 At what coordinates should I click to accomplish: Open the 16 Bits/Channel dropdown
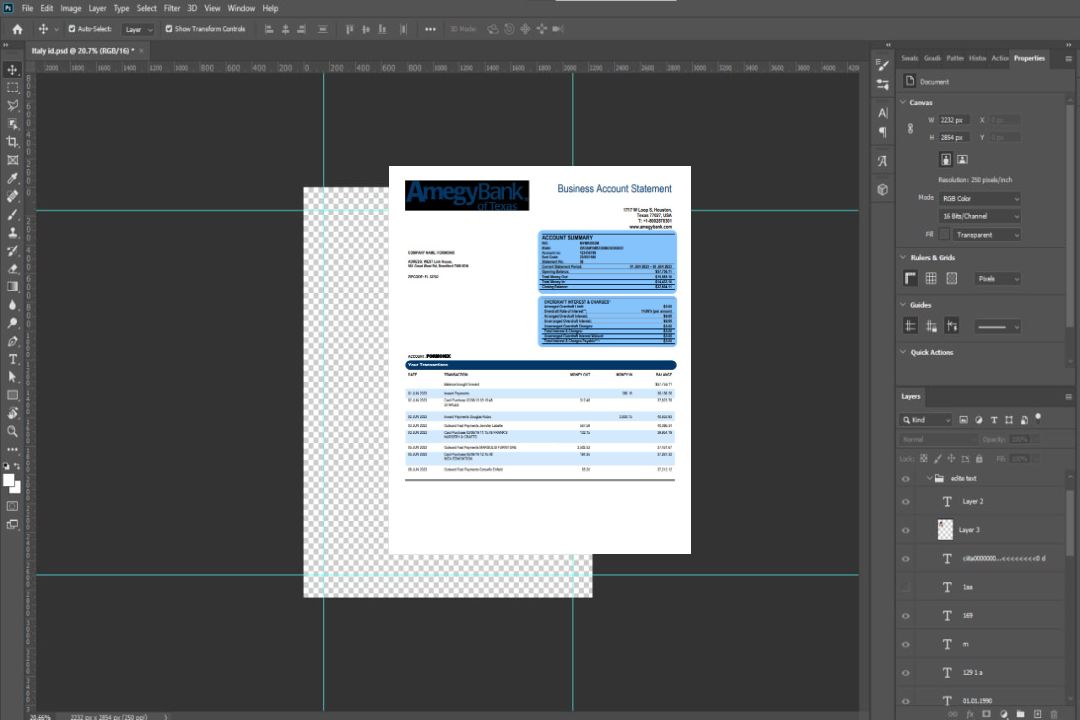click(x=979, y=216)
